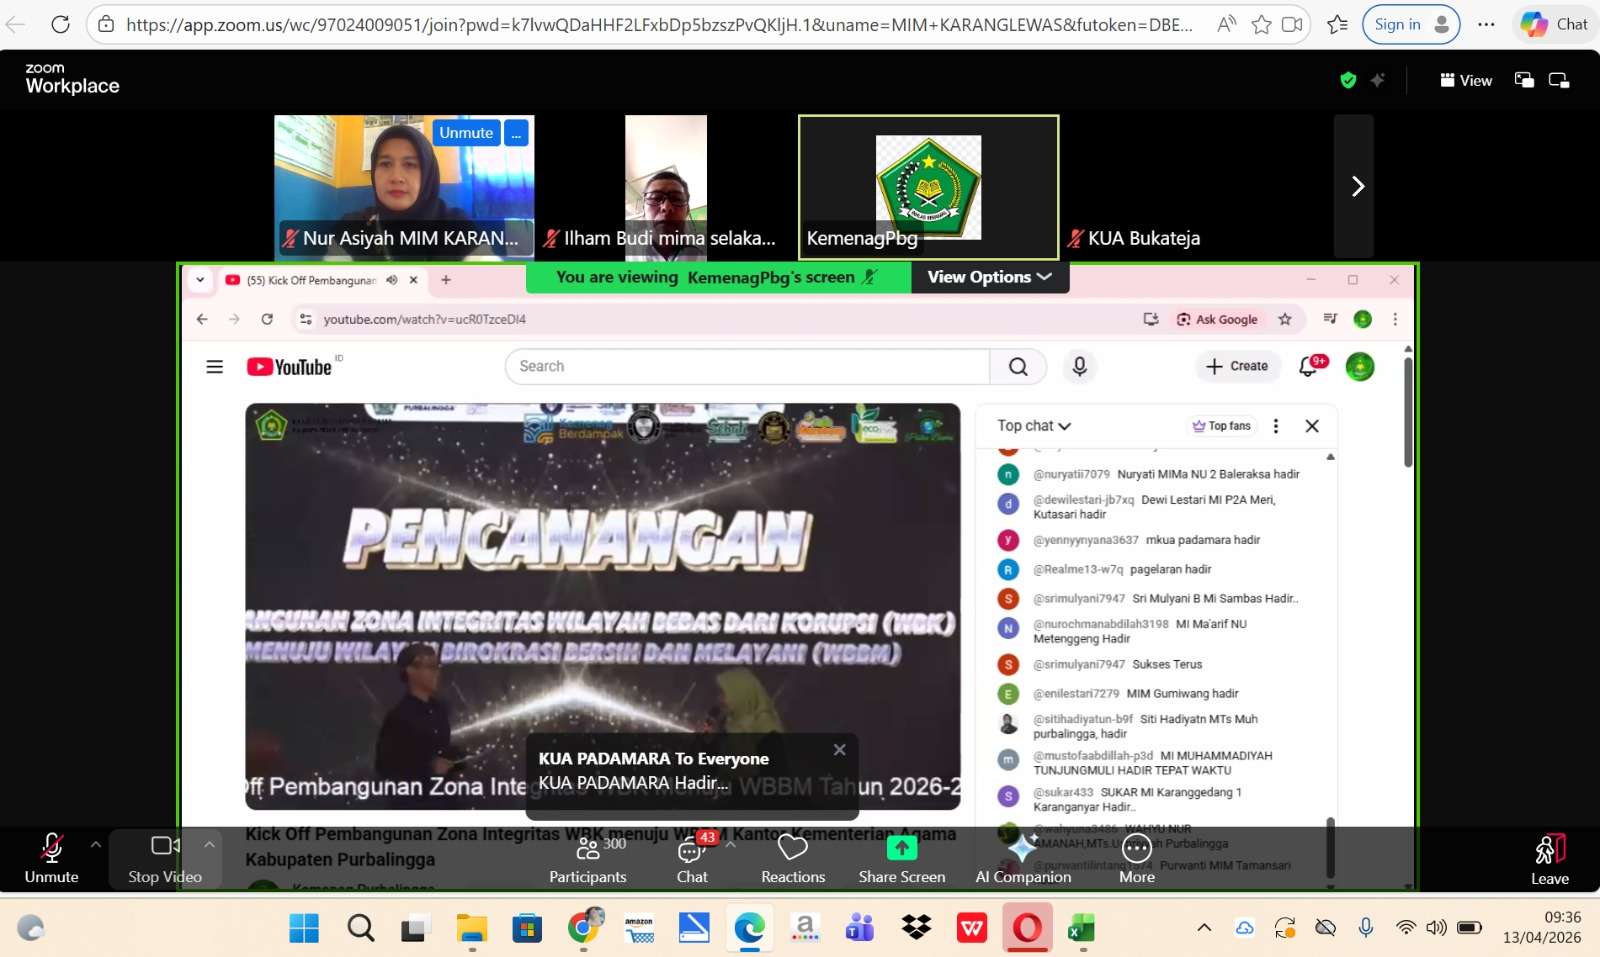Open File Explorer from taskbar

pyautogui.click(x=472, y=929)
